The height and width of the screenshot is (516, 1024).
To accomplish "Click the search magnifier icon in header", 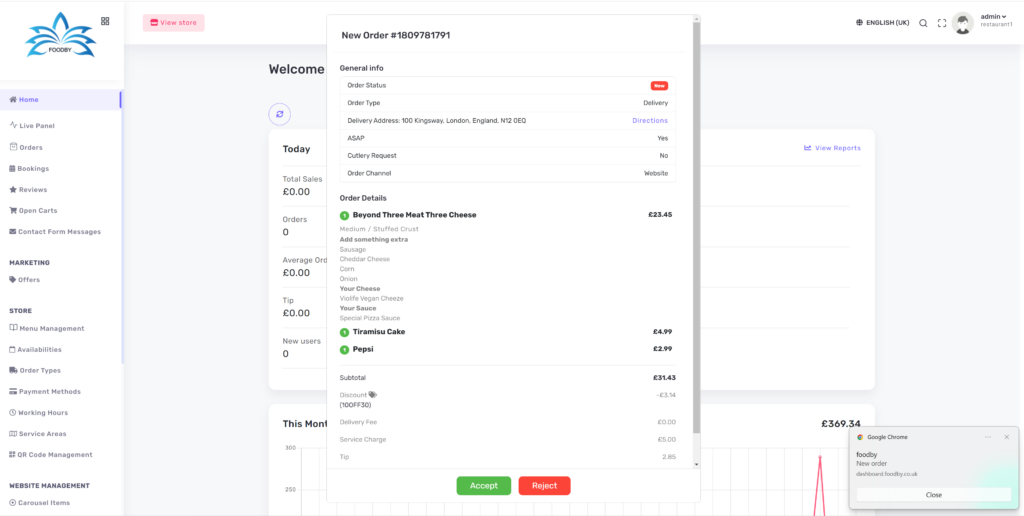I will pos(923,23).
